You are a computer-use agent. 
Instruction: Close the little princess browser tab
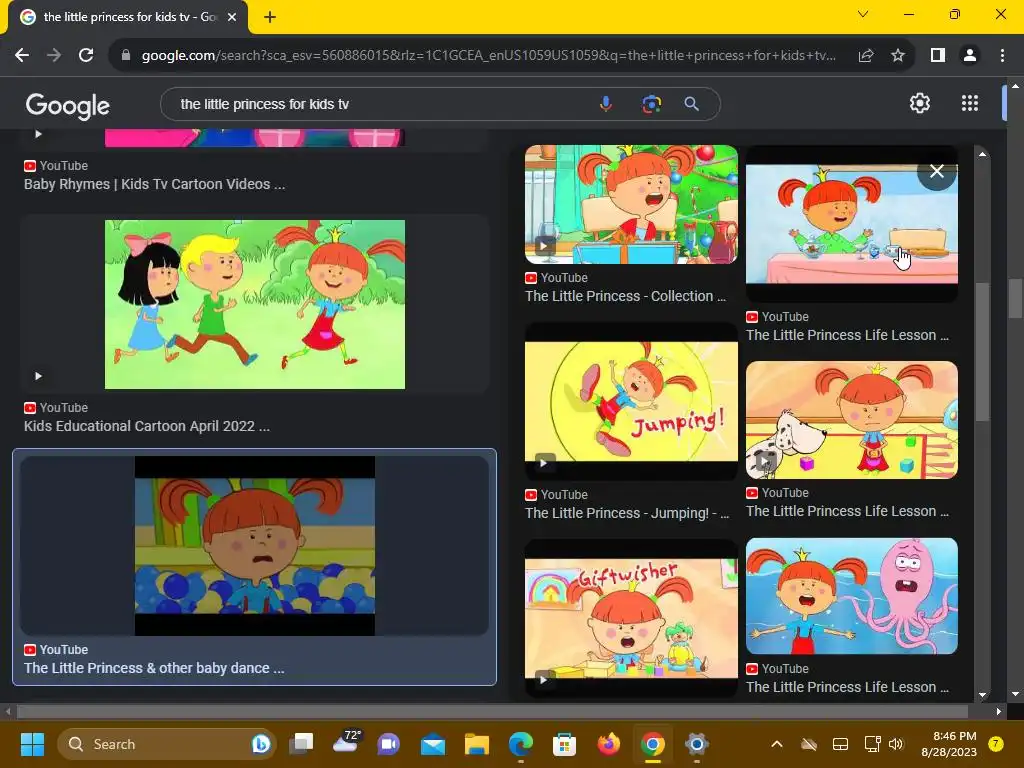[232, 17]
